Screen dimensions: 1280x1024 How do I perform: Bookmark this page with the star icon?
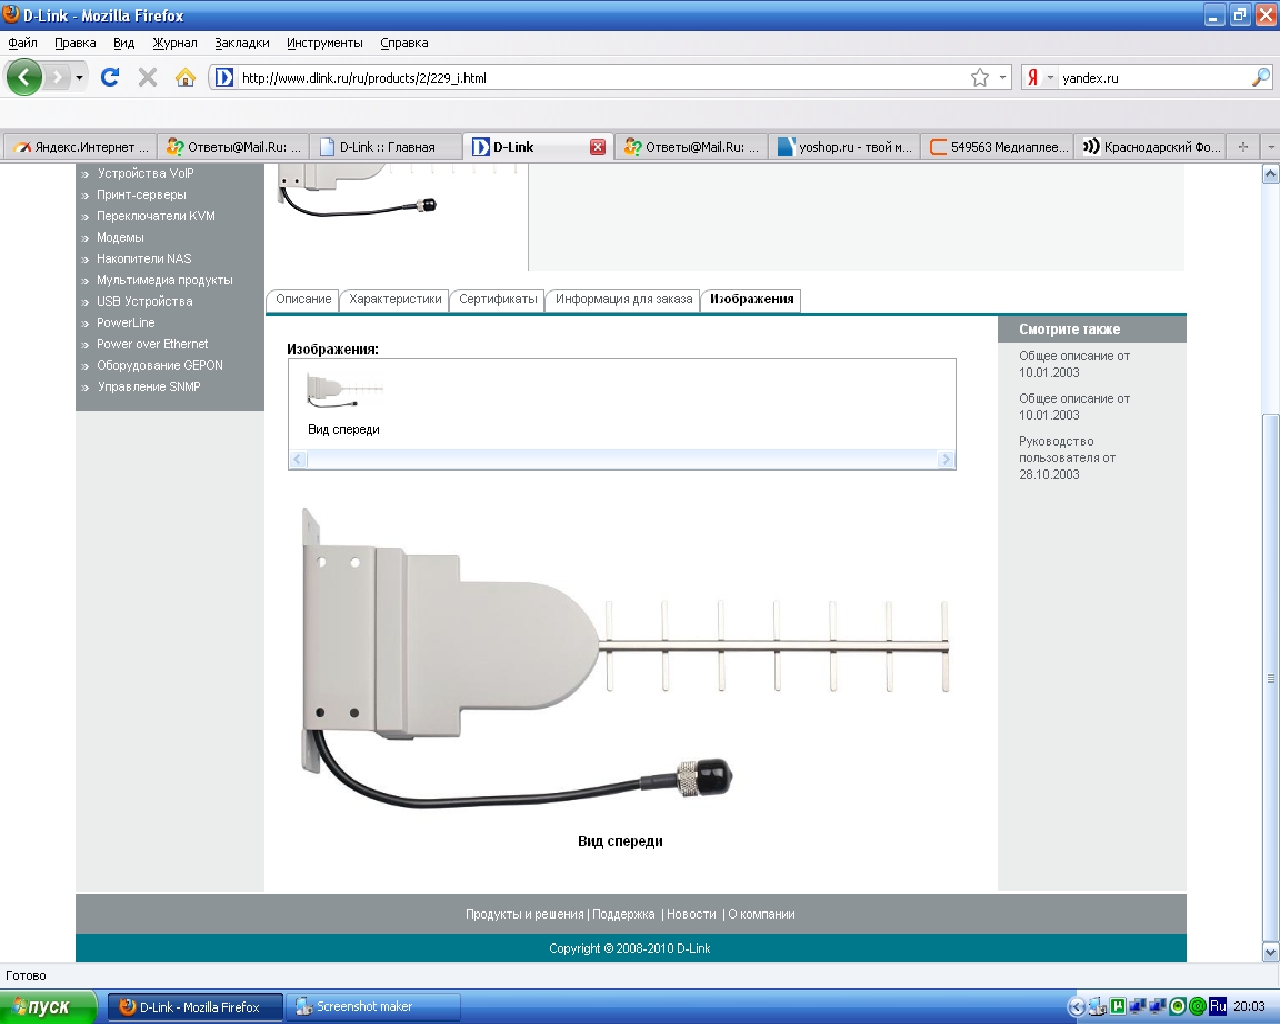[980, 77]
